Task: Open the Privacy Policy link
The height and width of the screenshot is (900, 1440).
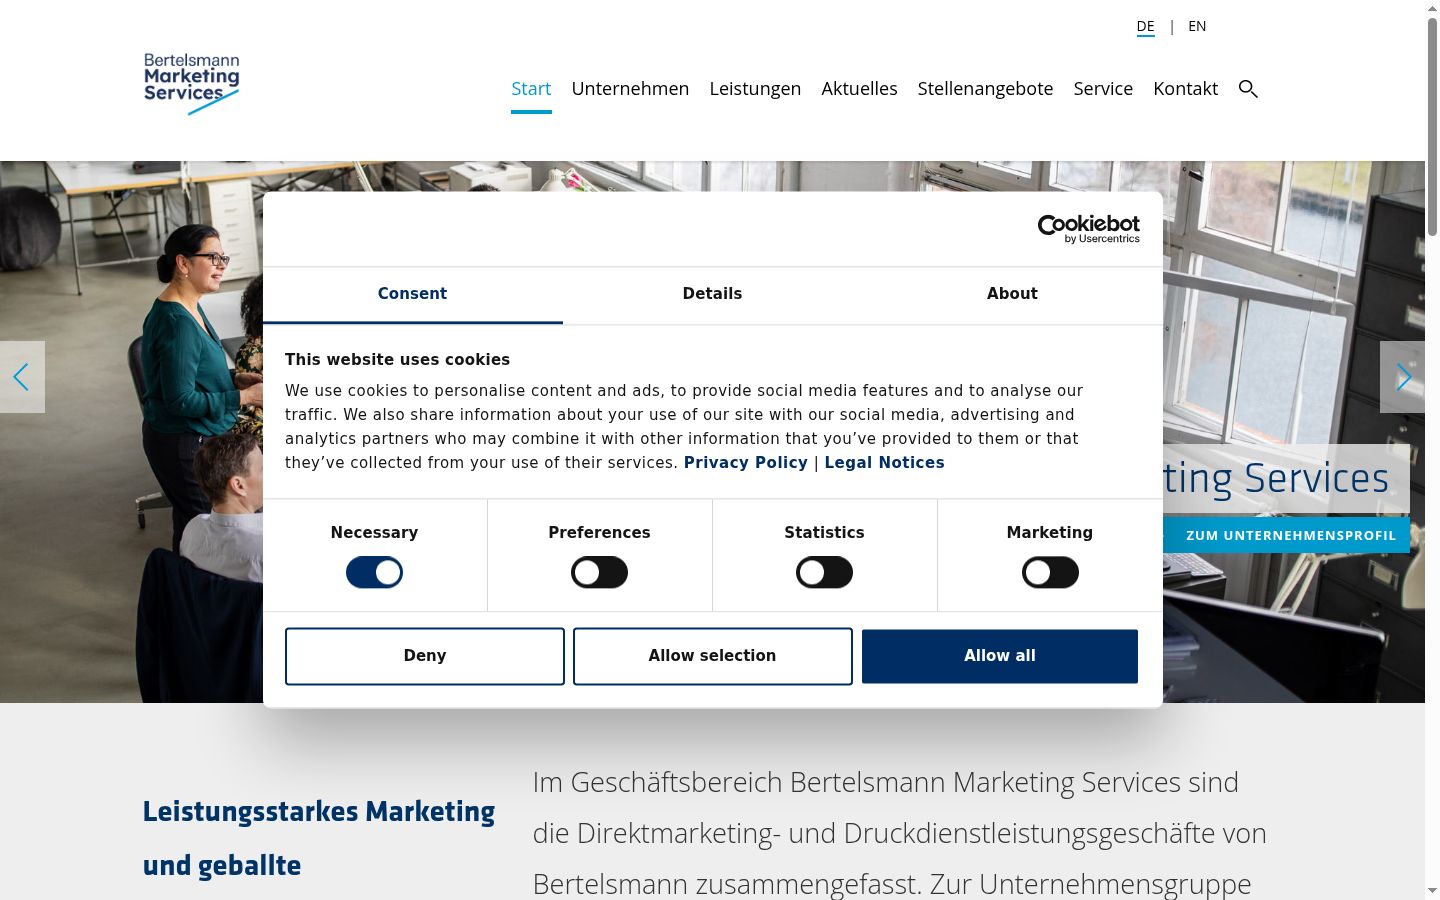Action: tap(745, 463)
